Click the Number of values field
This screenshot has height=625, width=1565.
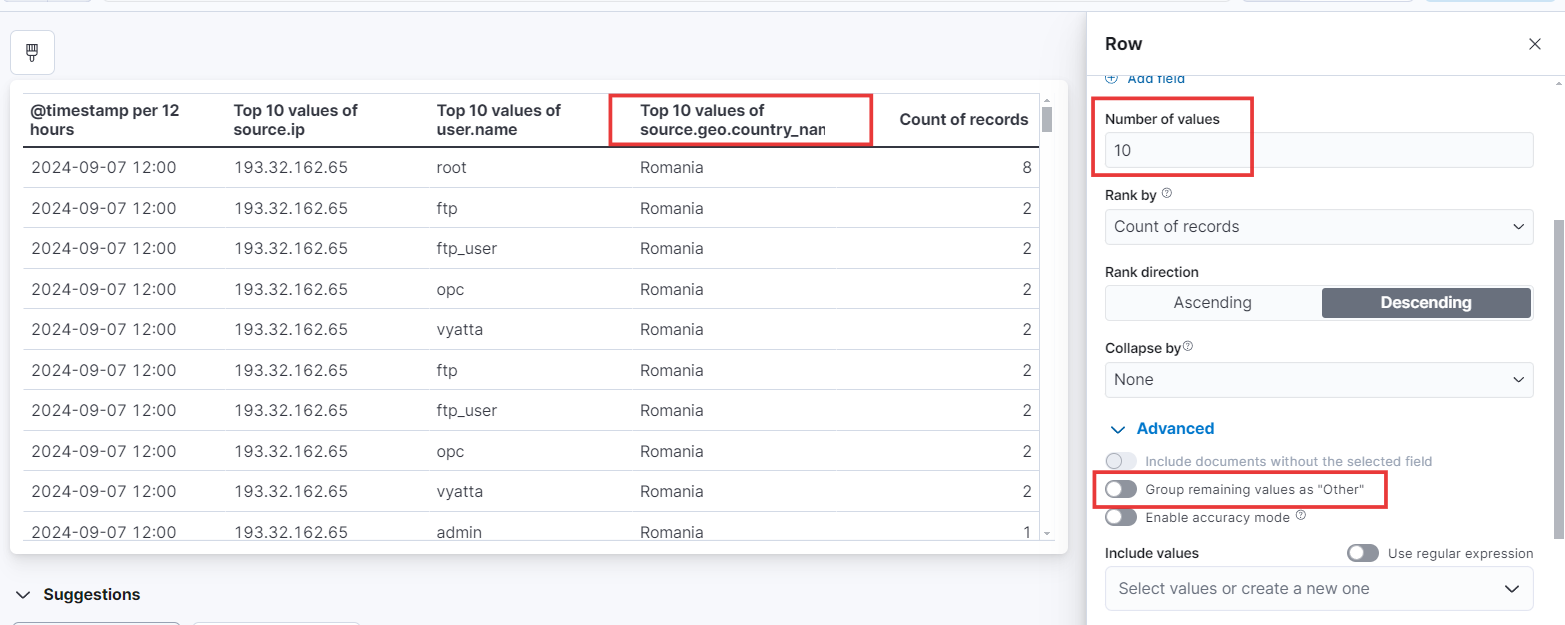click(1319, 150)
